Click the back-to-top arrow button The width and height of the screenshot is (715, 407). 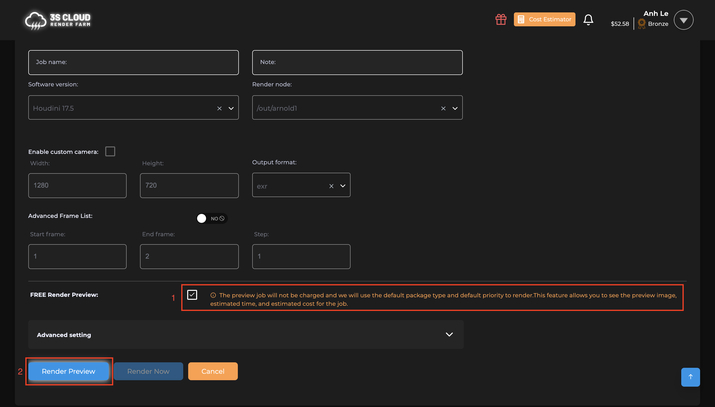(690, 377)
